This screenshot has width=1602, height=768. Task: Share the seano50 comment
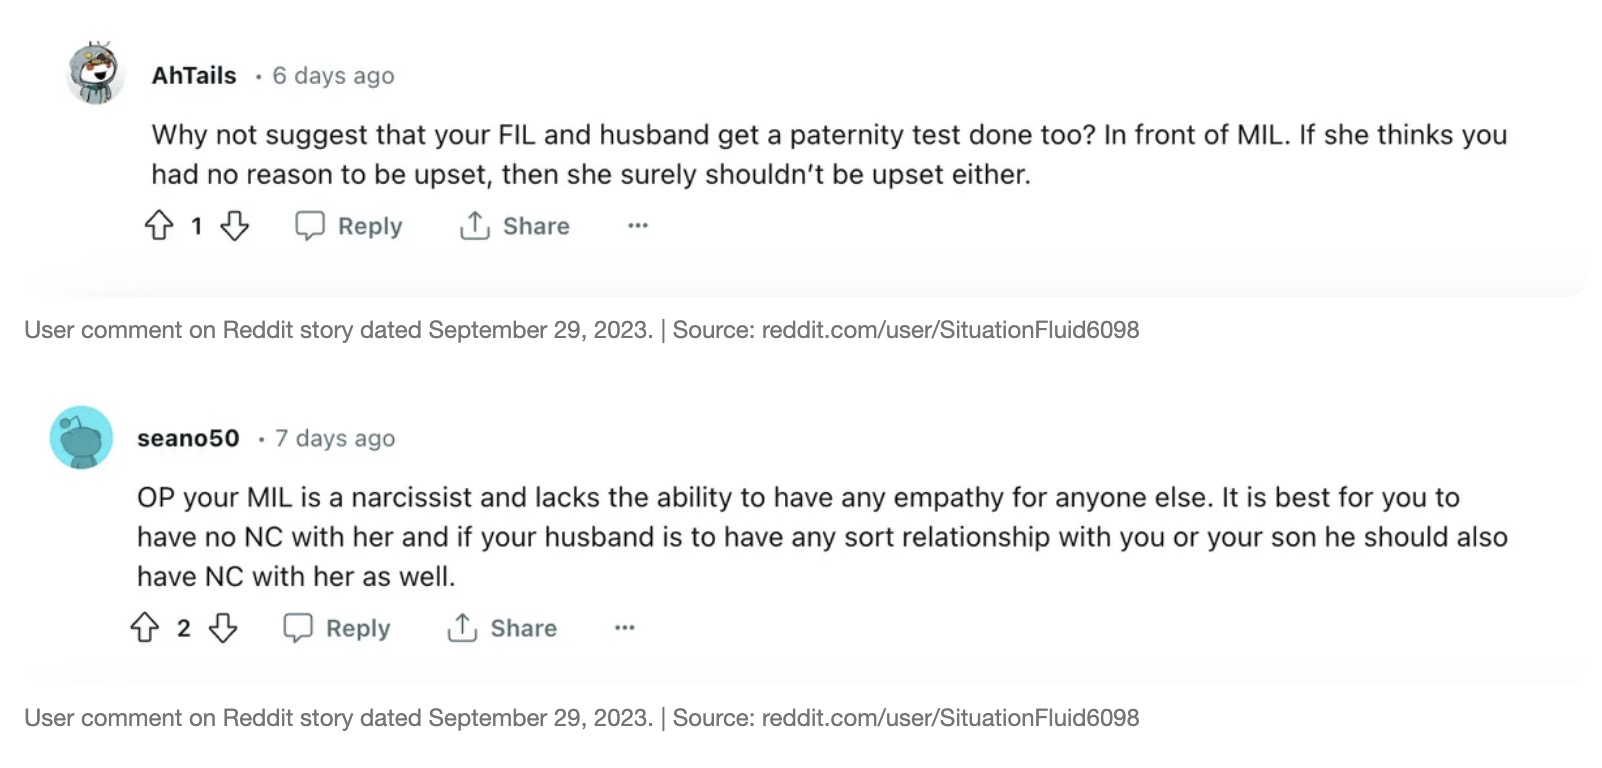coord(502,628)
